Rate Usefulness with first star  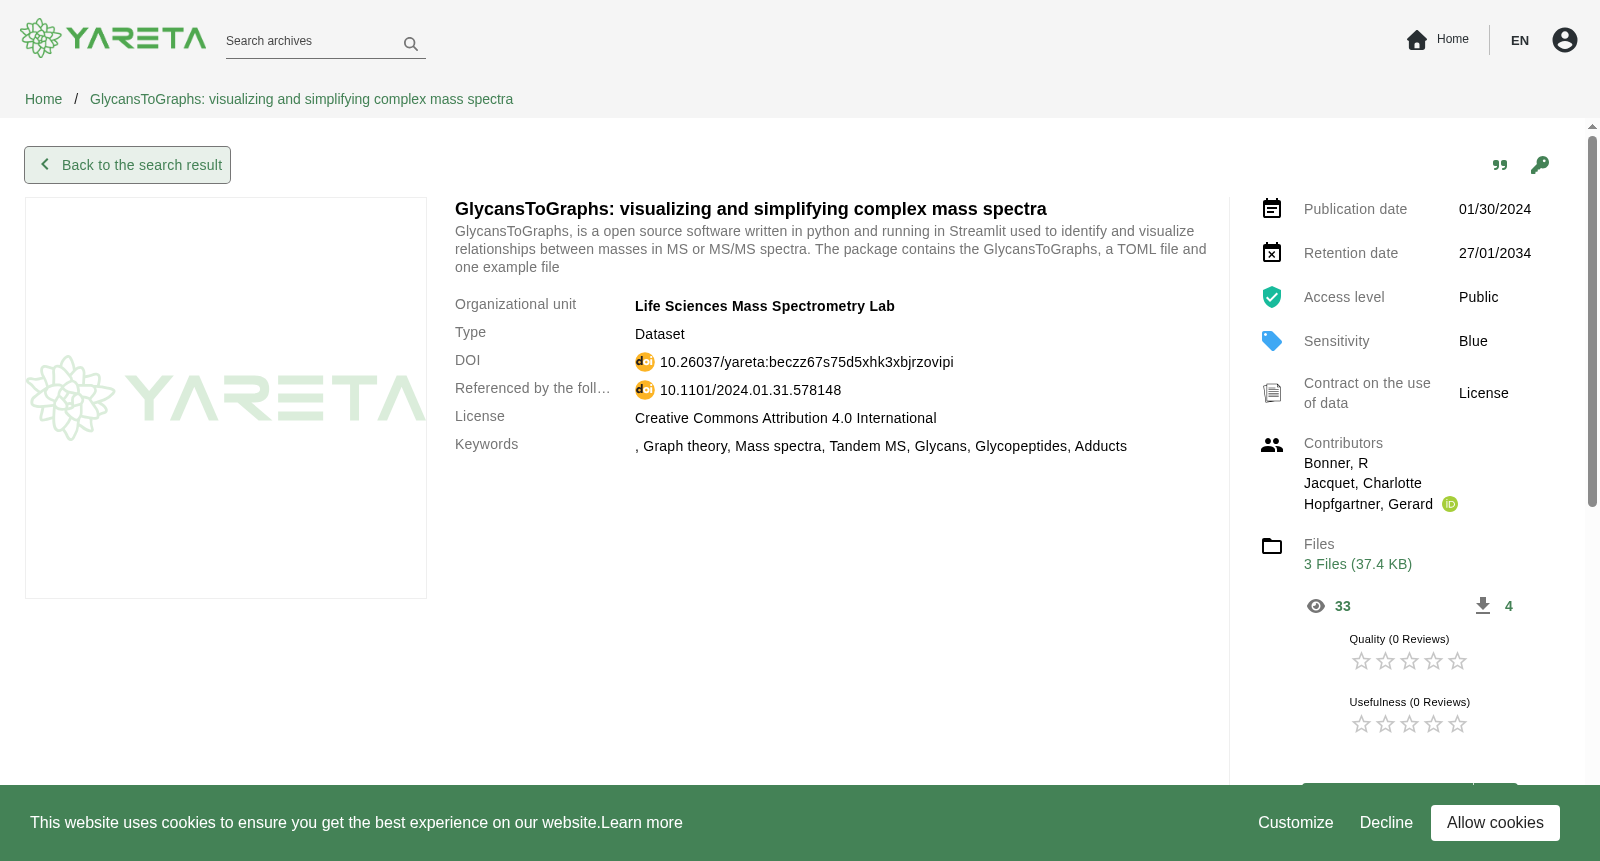(1361, 724)
